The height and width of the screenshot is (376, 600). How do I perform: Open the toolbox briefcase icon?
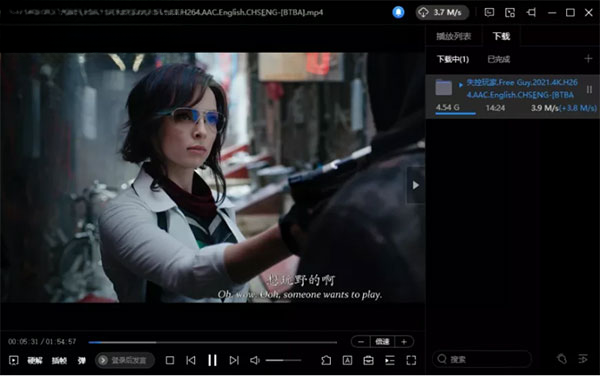point(368,360)
